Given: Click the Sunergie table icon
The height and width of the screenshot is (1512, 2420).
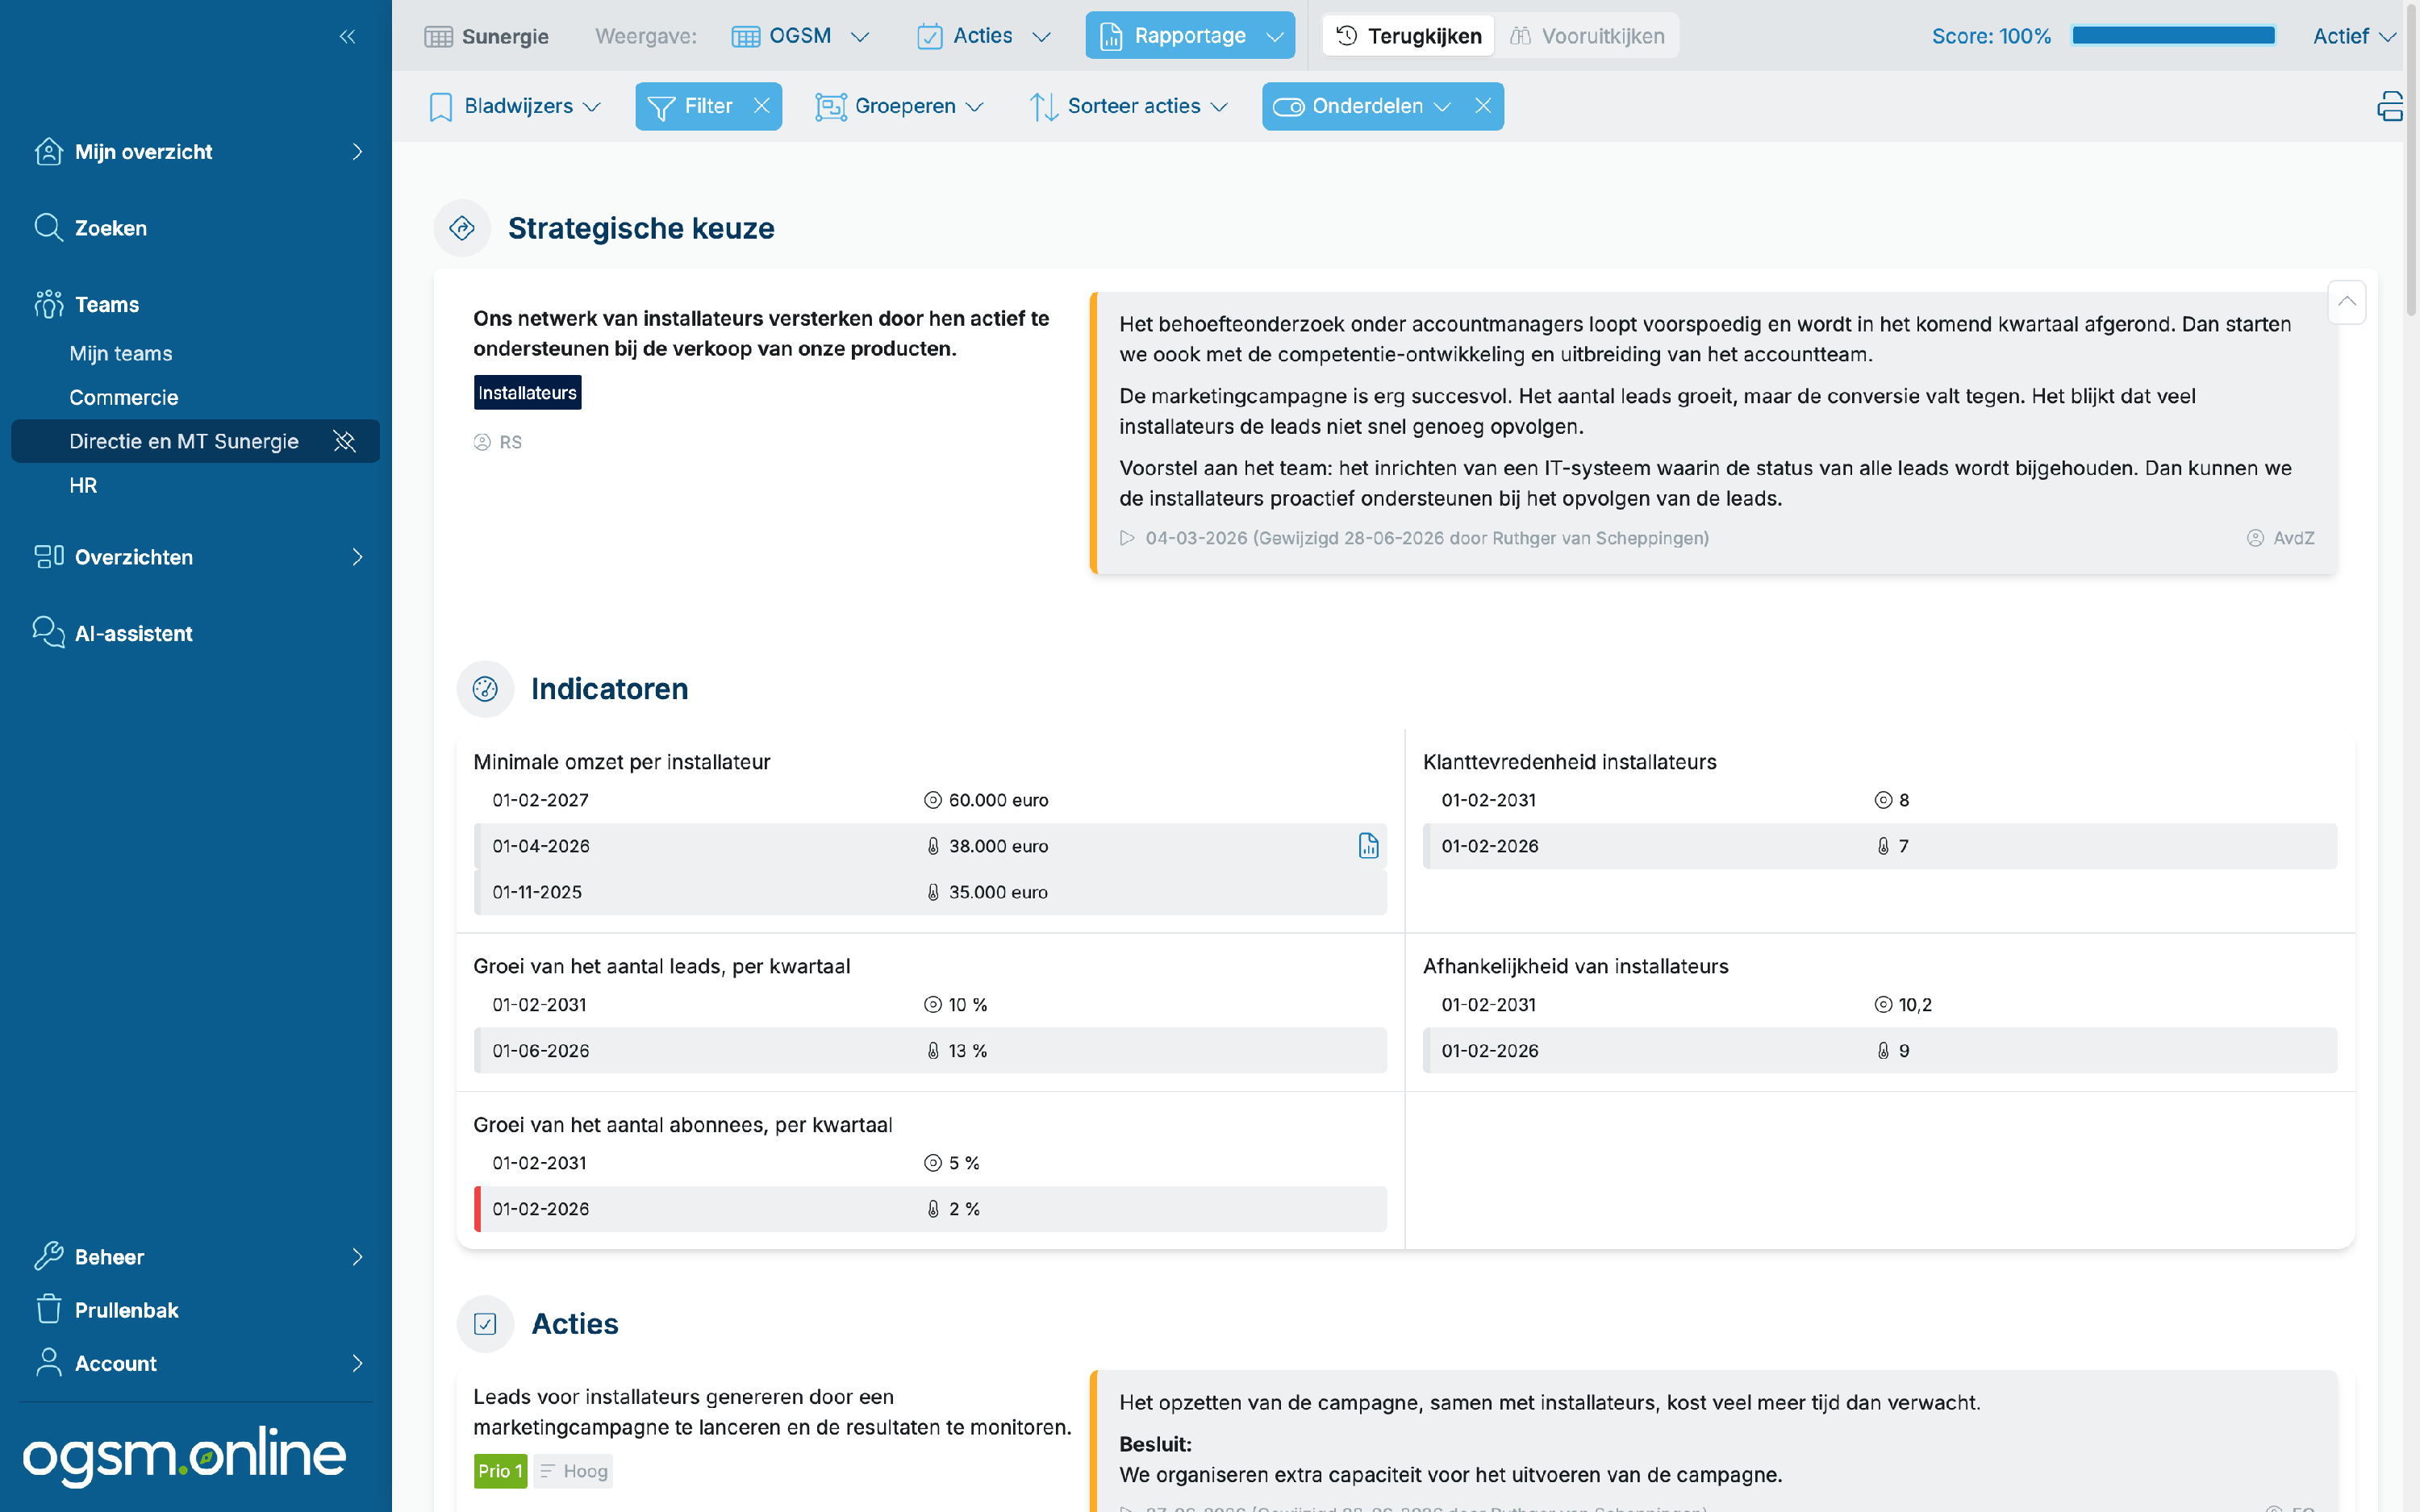Looking at the screenshot, I should [438, 37].
